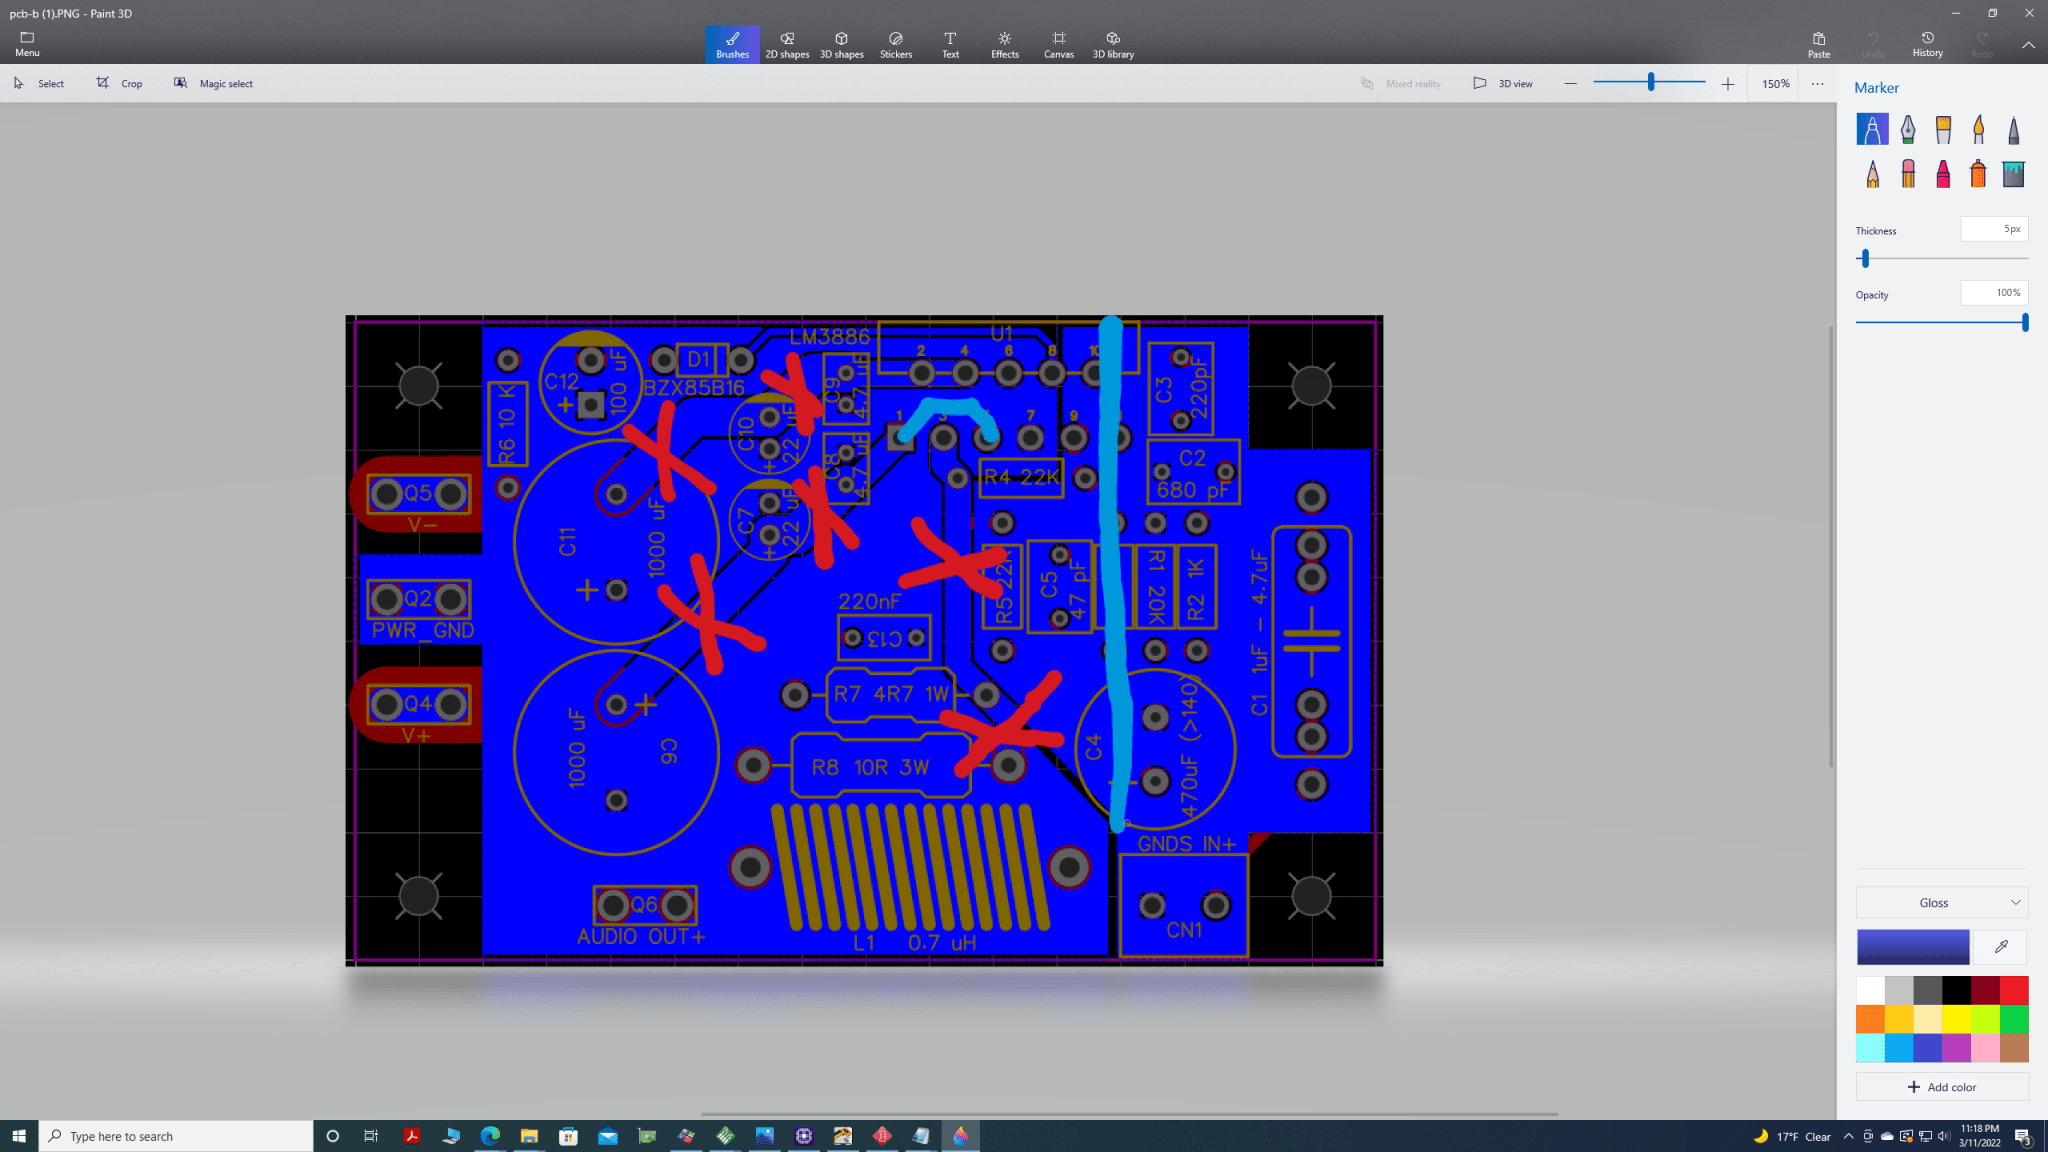Choose the Select tool

click(x=39, y=83)
